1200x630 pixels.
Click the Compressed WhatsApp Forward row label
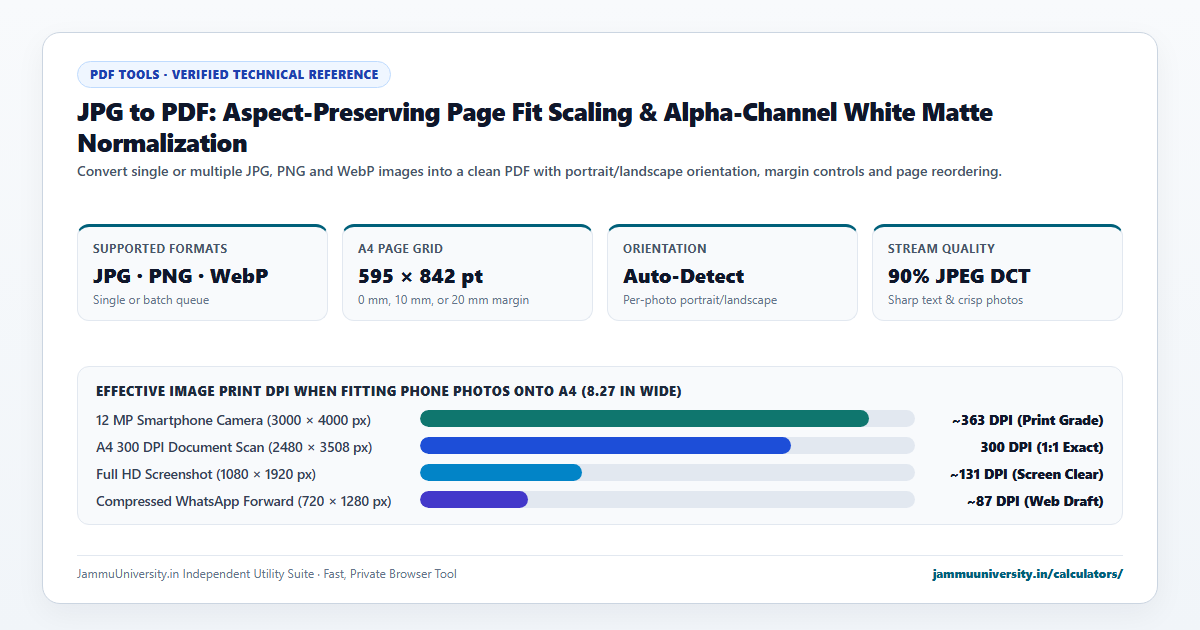coord(243,501)
